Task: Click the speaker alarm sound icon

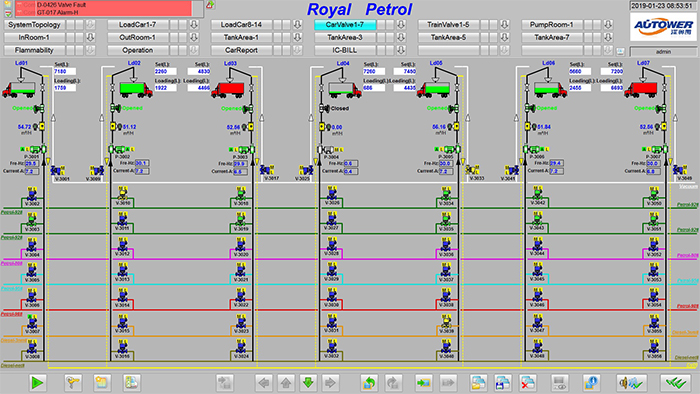Action: click(631, 382)
